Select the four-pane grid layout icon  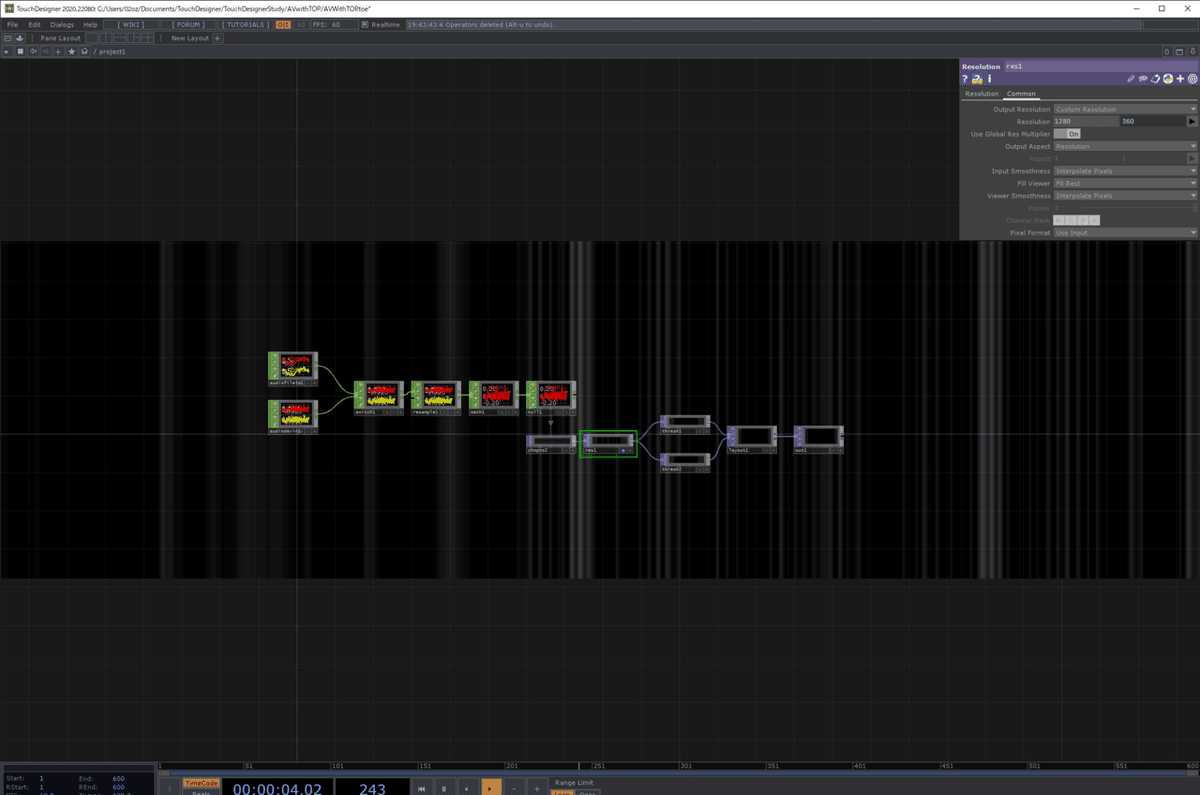click(148, 38)
